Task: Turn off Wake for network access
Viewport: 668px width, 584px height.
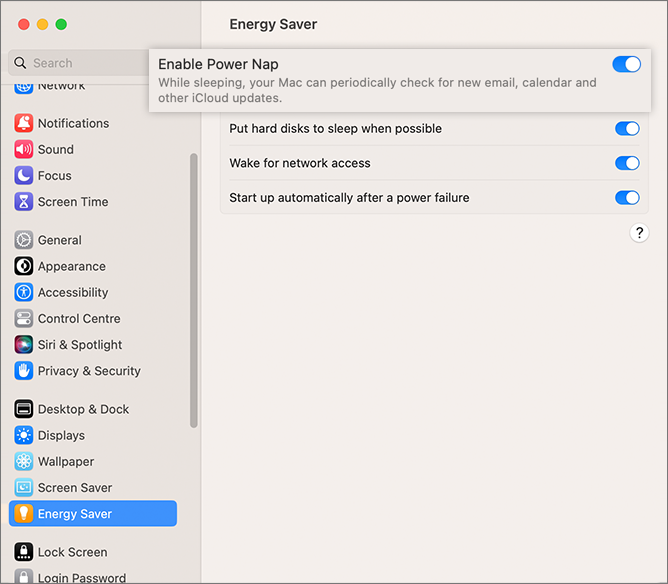Action: 627,163
